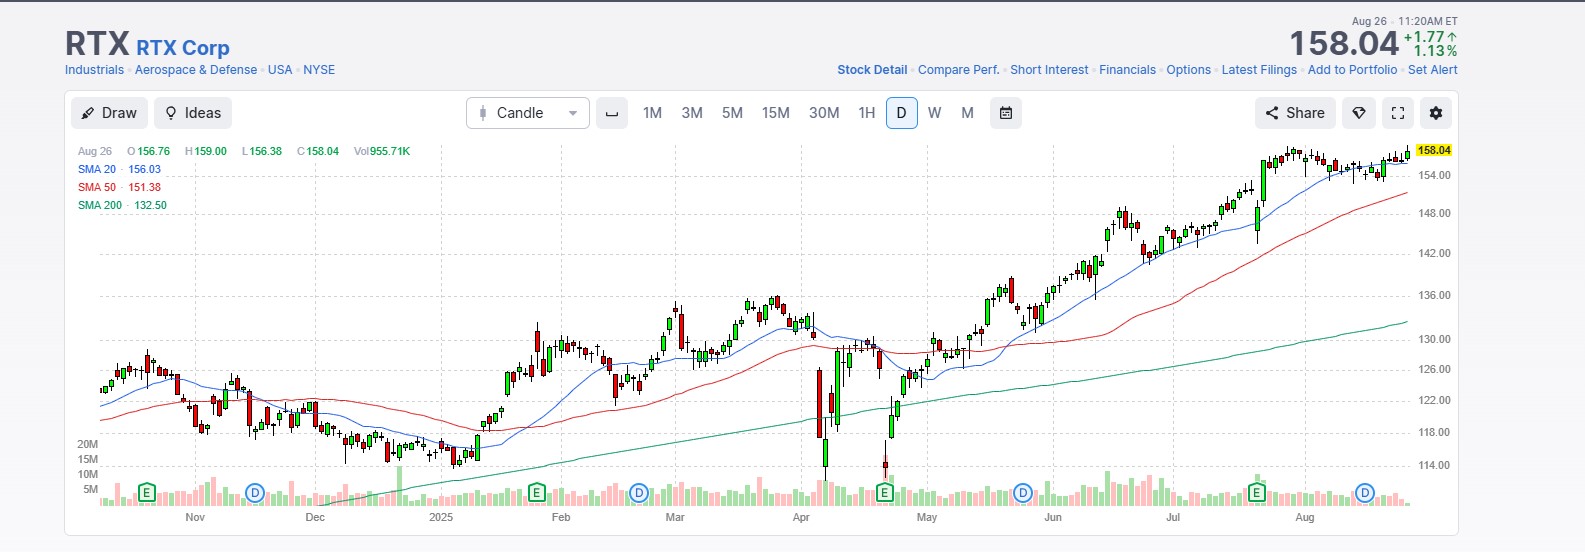The image size is (1585, 552).
Task: Select the daily D timeframe
Action: [901, 113]
